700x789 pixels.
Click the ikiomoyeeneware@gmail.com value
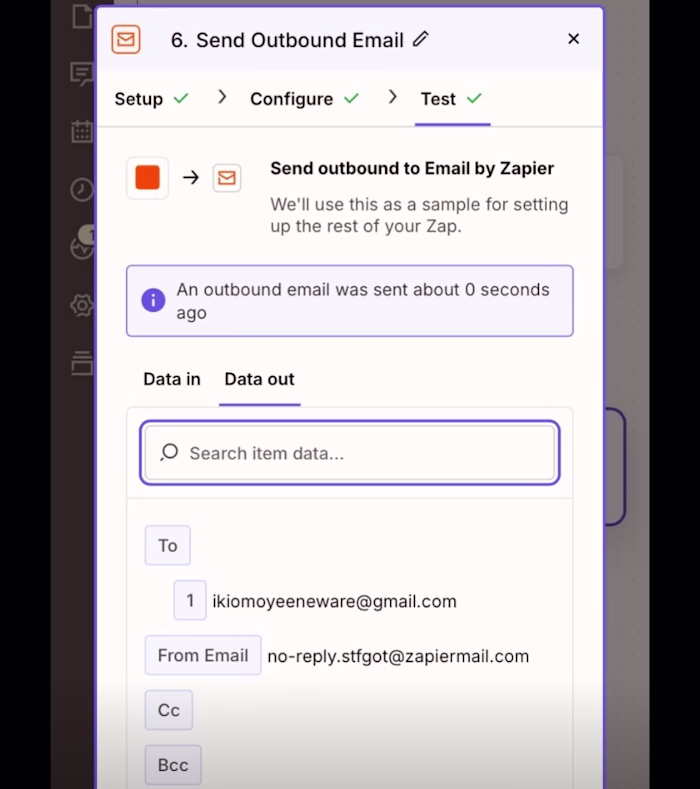[x=334, y=601]
